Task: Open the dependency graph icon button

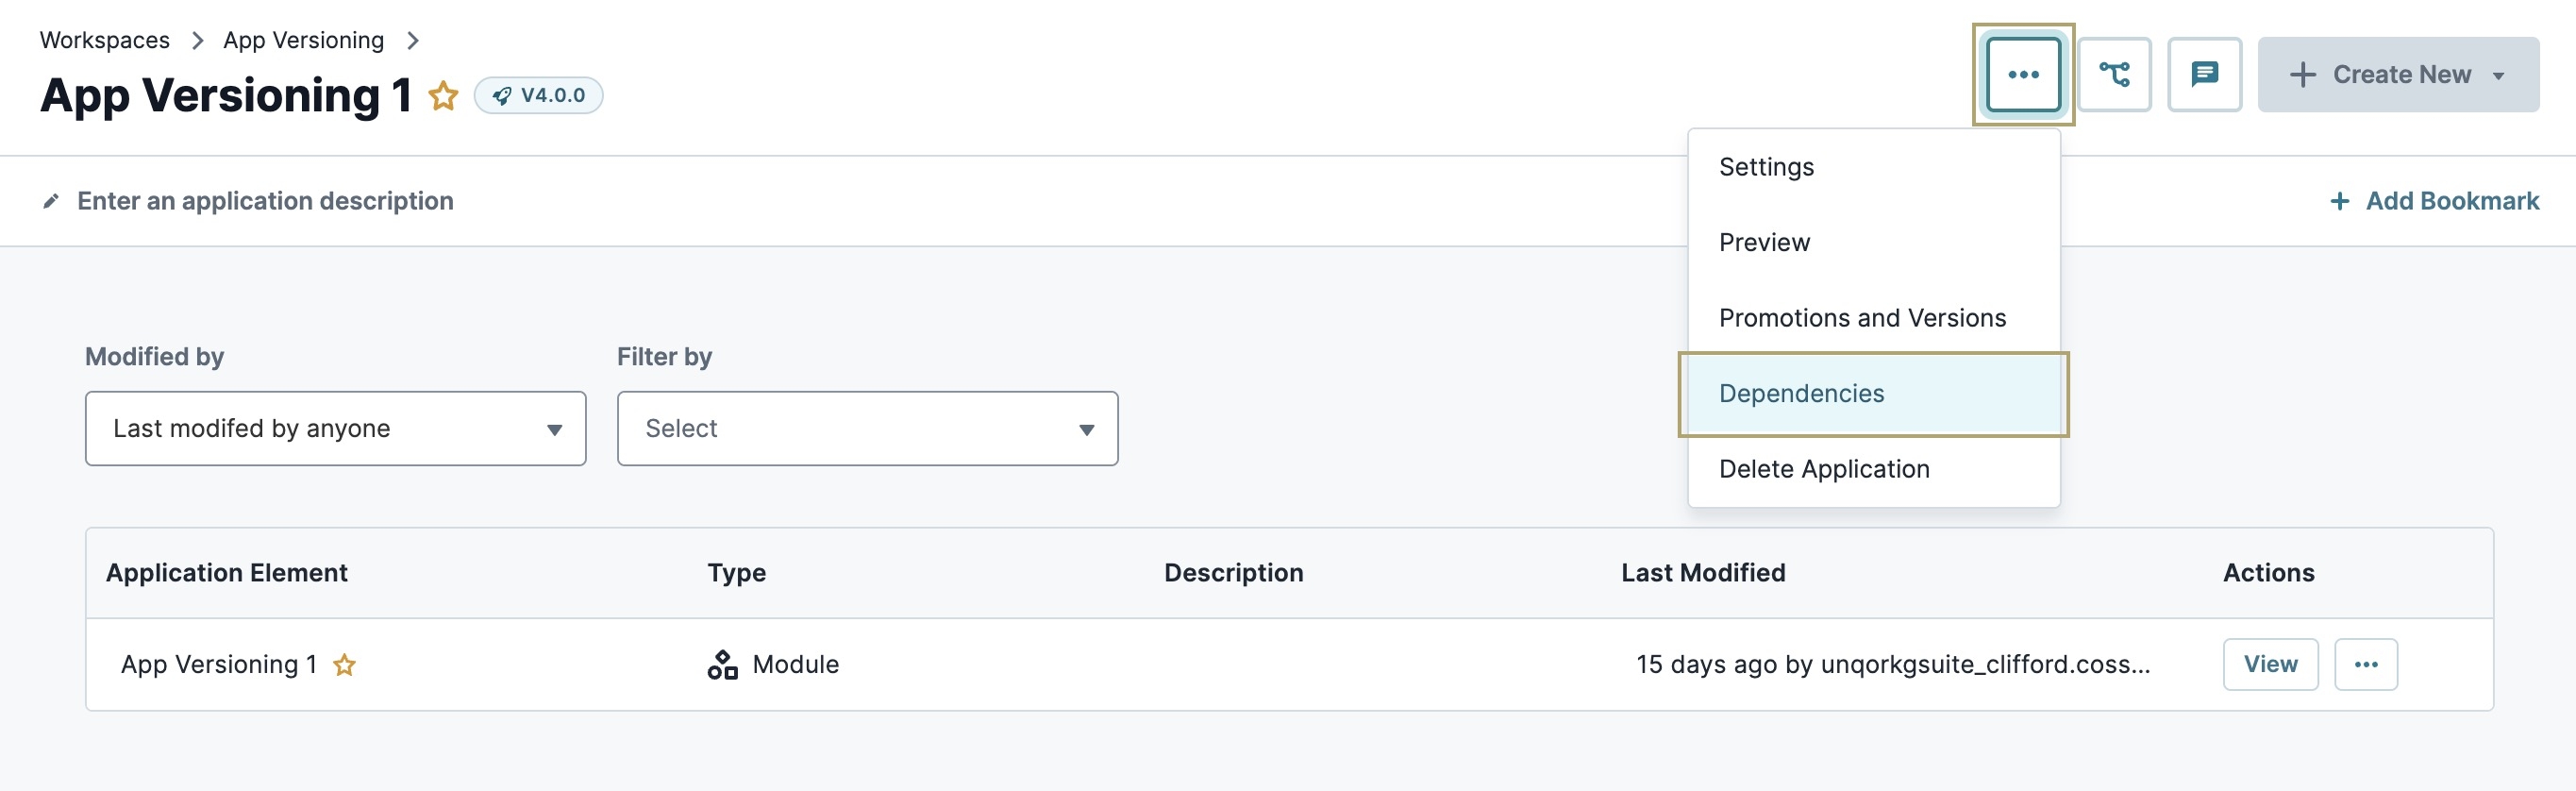Action: click(x=2114, y=74)
